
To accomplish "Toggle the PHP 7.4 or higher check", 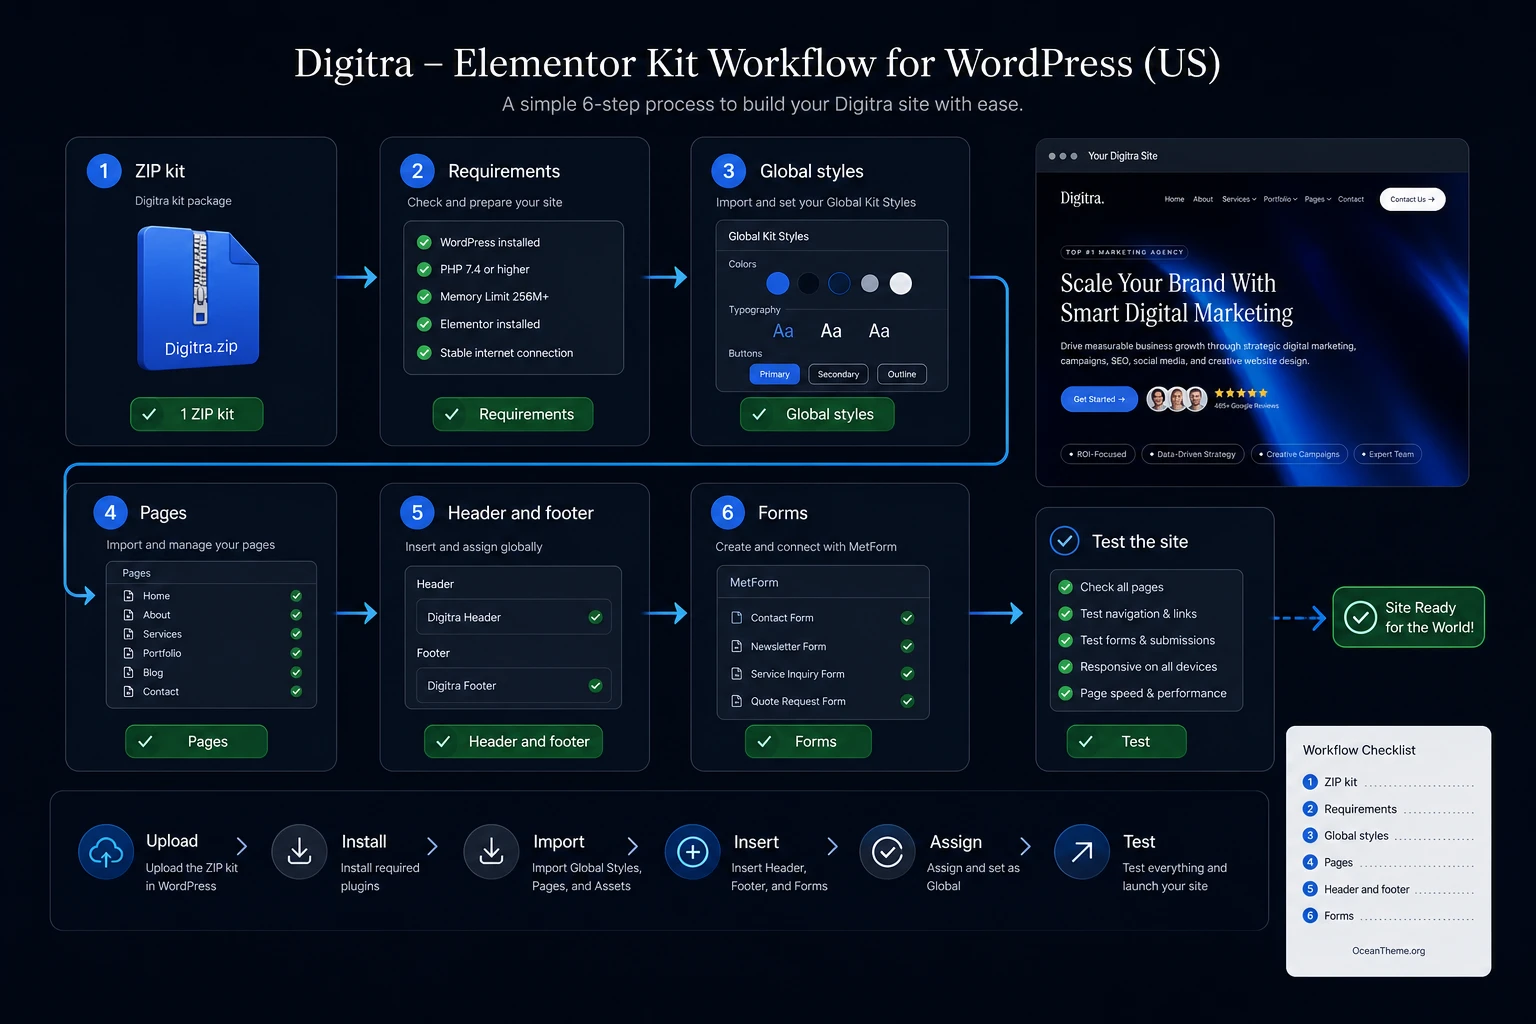I will coord(424,269).
